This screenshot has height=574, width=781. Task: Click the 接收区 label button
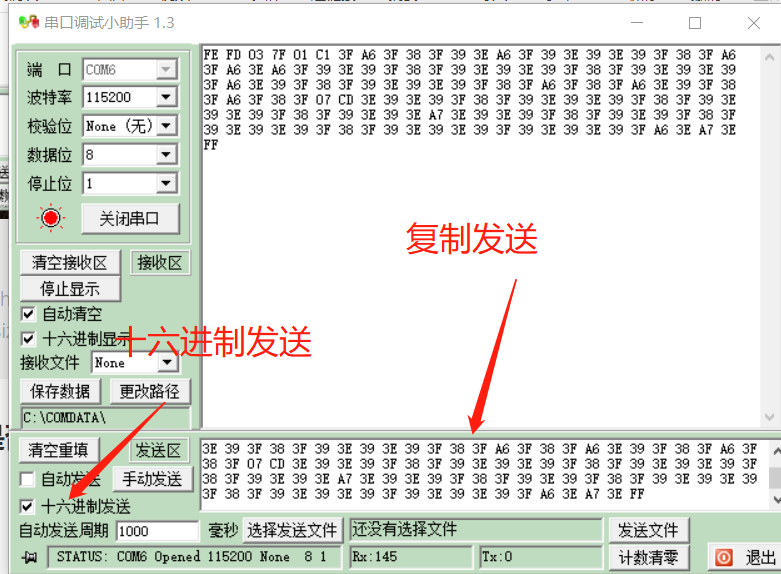160,263
